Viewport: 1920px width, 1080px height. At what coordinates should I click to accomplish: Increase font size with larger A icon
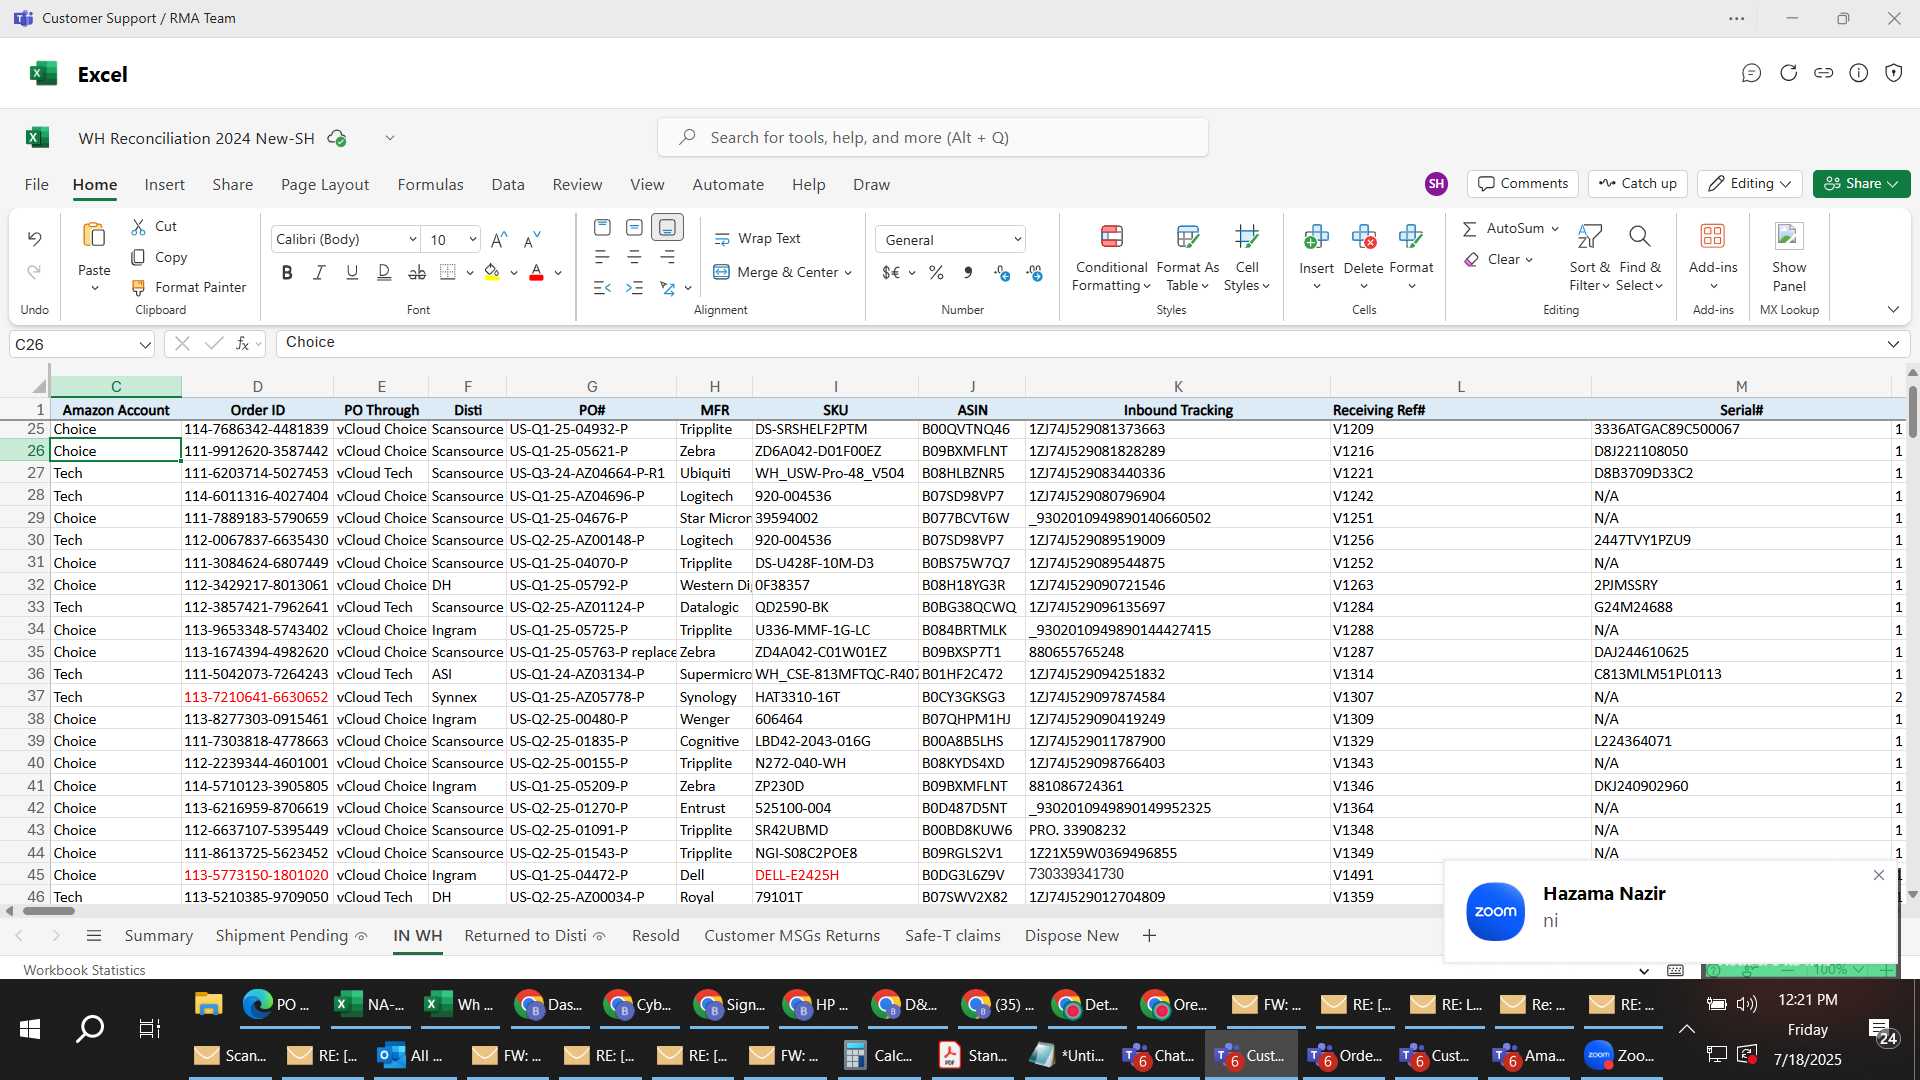click(x=499, y=239)
